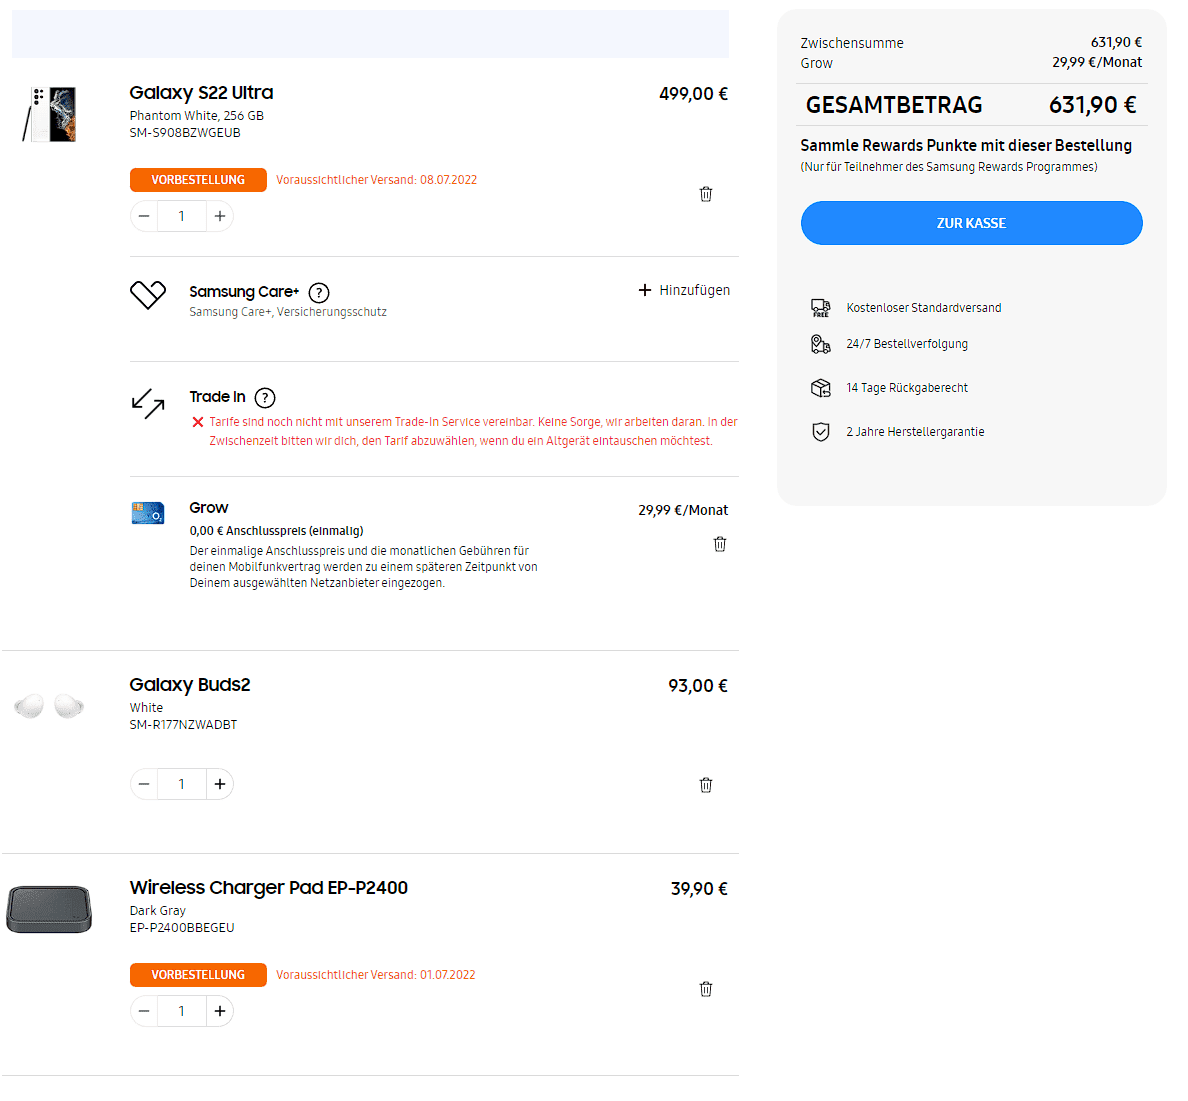Open the Galaxy S22 Ultra product thumbnail
Screen dimensions: 1188x1101
(x=49, y=114)
